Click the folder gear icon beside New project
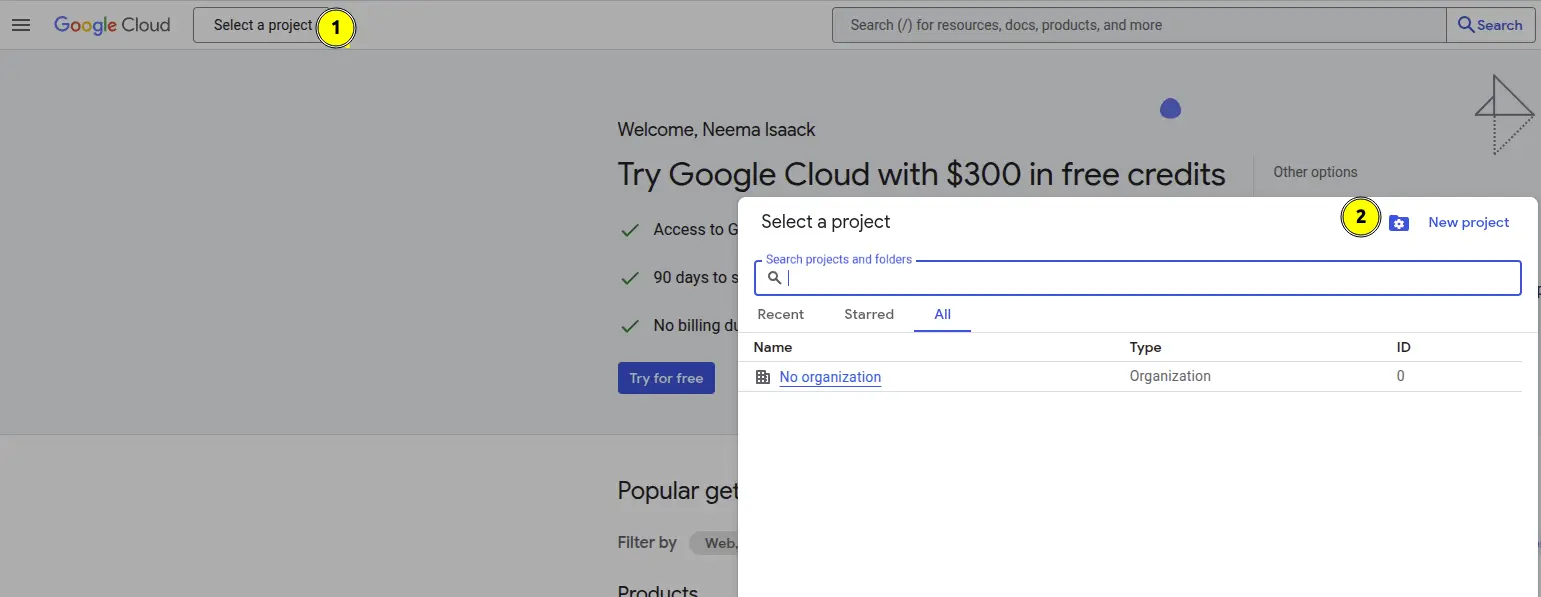Image resolution: width=1541 pixels, height=597 pixels. (1399, 223)
